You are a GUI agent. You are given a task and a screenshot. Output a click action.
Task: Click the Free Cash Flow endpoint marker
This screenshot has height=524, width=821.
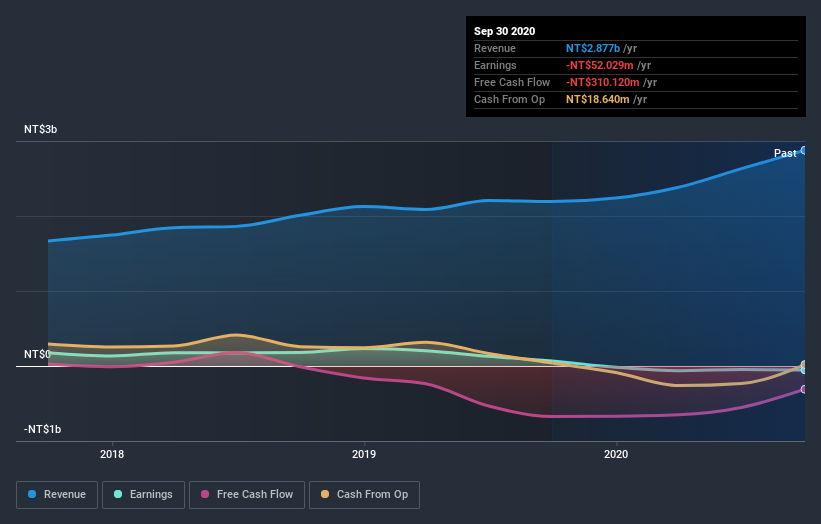point(804,389)
